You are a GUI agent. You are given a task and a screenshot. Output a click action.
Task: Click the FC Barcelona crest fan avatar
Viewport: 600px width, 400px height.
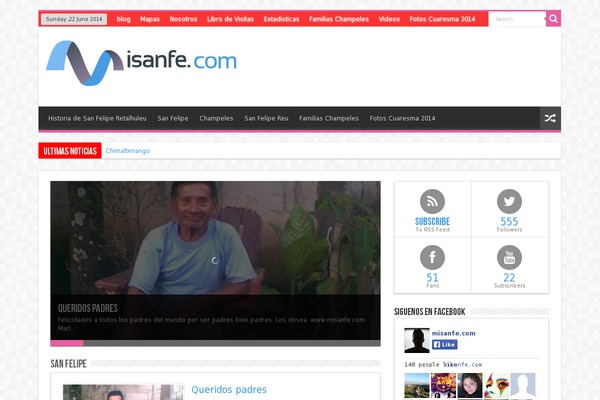tap(443, 385)
